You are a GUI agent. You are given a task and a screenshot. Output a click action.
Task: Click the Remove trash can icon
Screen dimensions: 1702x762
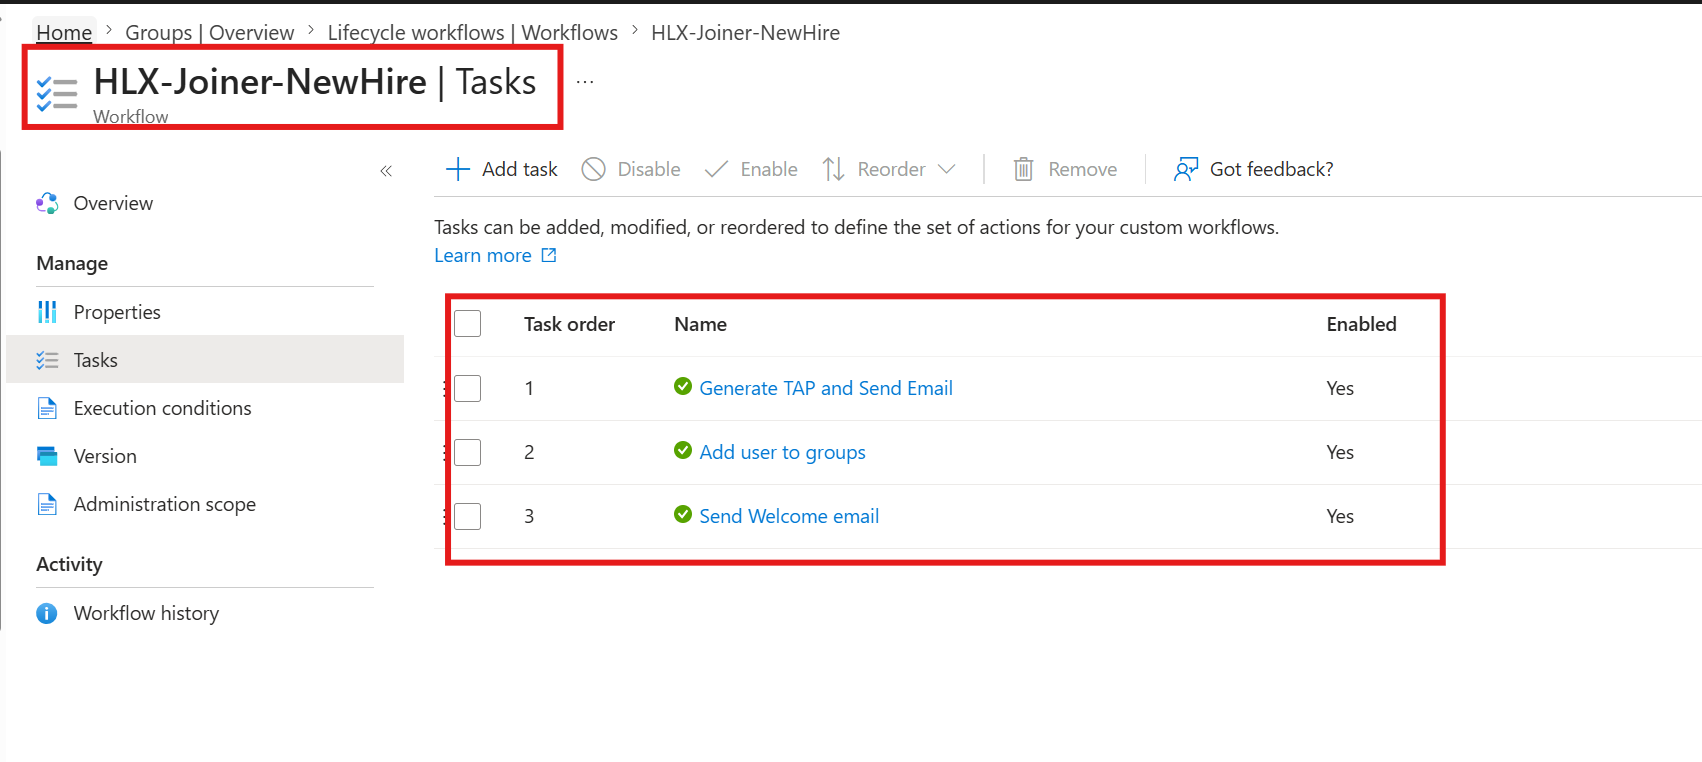[1023, 169]
